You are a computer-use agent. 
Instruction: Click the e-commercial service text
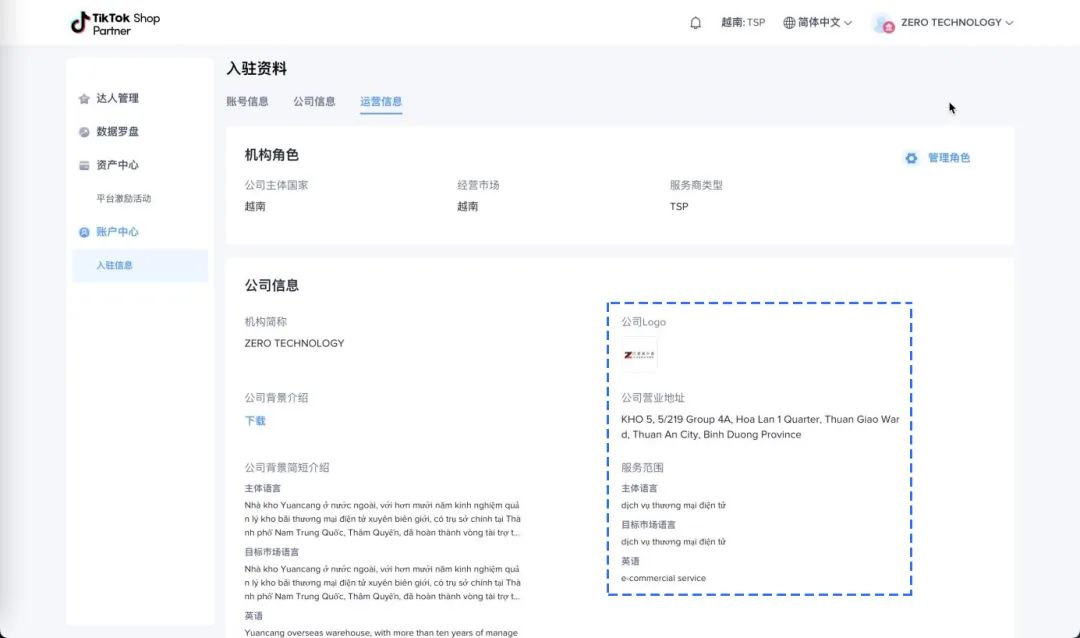click(663, 578)
